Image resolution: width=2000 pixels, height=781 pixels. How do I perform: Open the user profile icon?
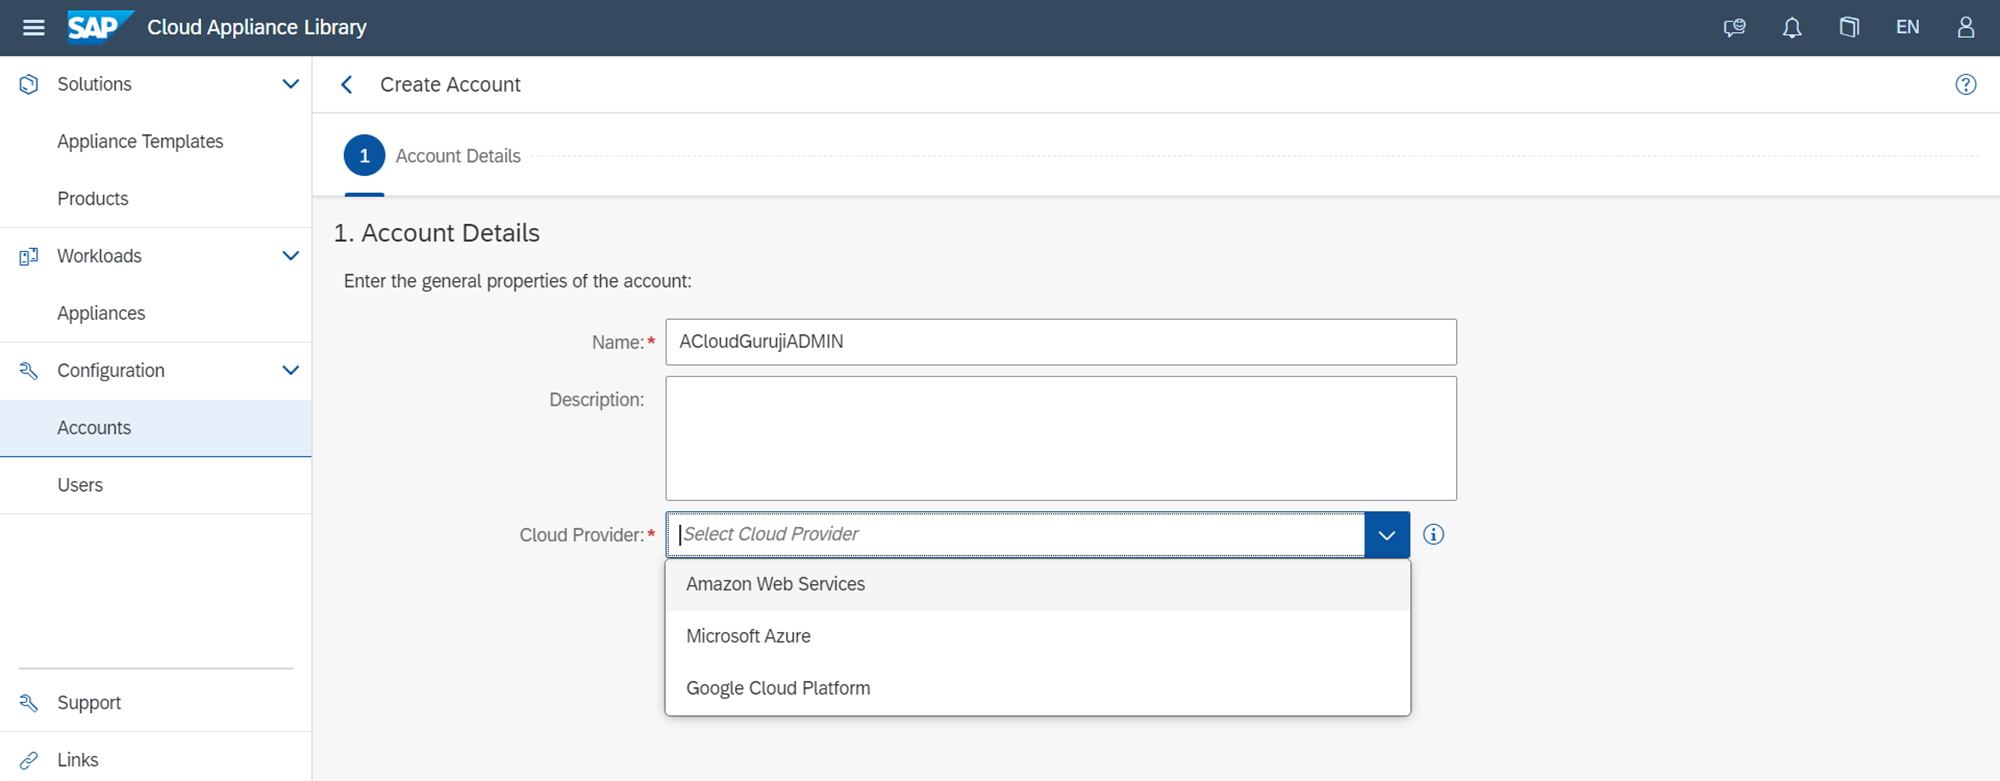[x=1965, y=27]
